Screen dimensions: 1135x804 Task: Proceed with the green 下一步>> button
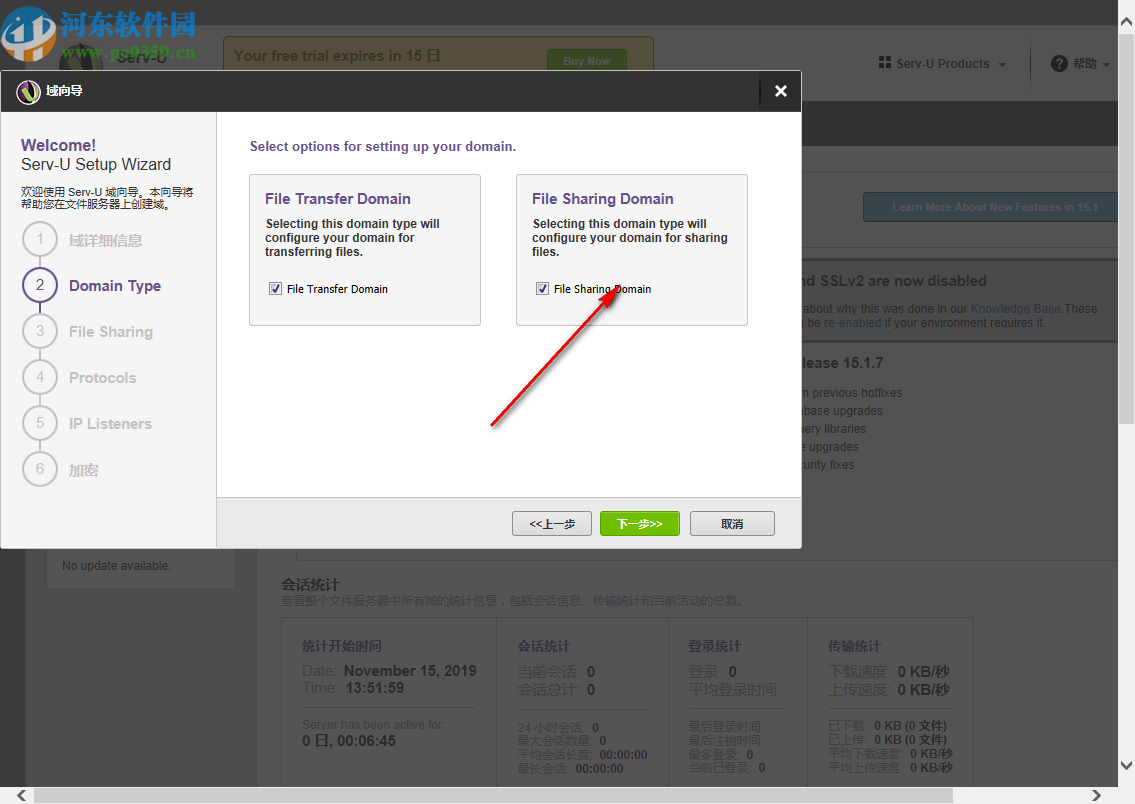(x=639, y=523)
